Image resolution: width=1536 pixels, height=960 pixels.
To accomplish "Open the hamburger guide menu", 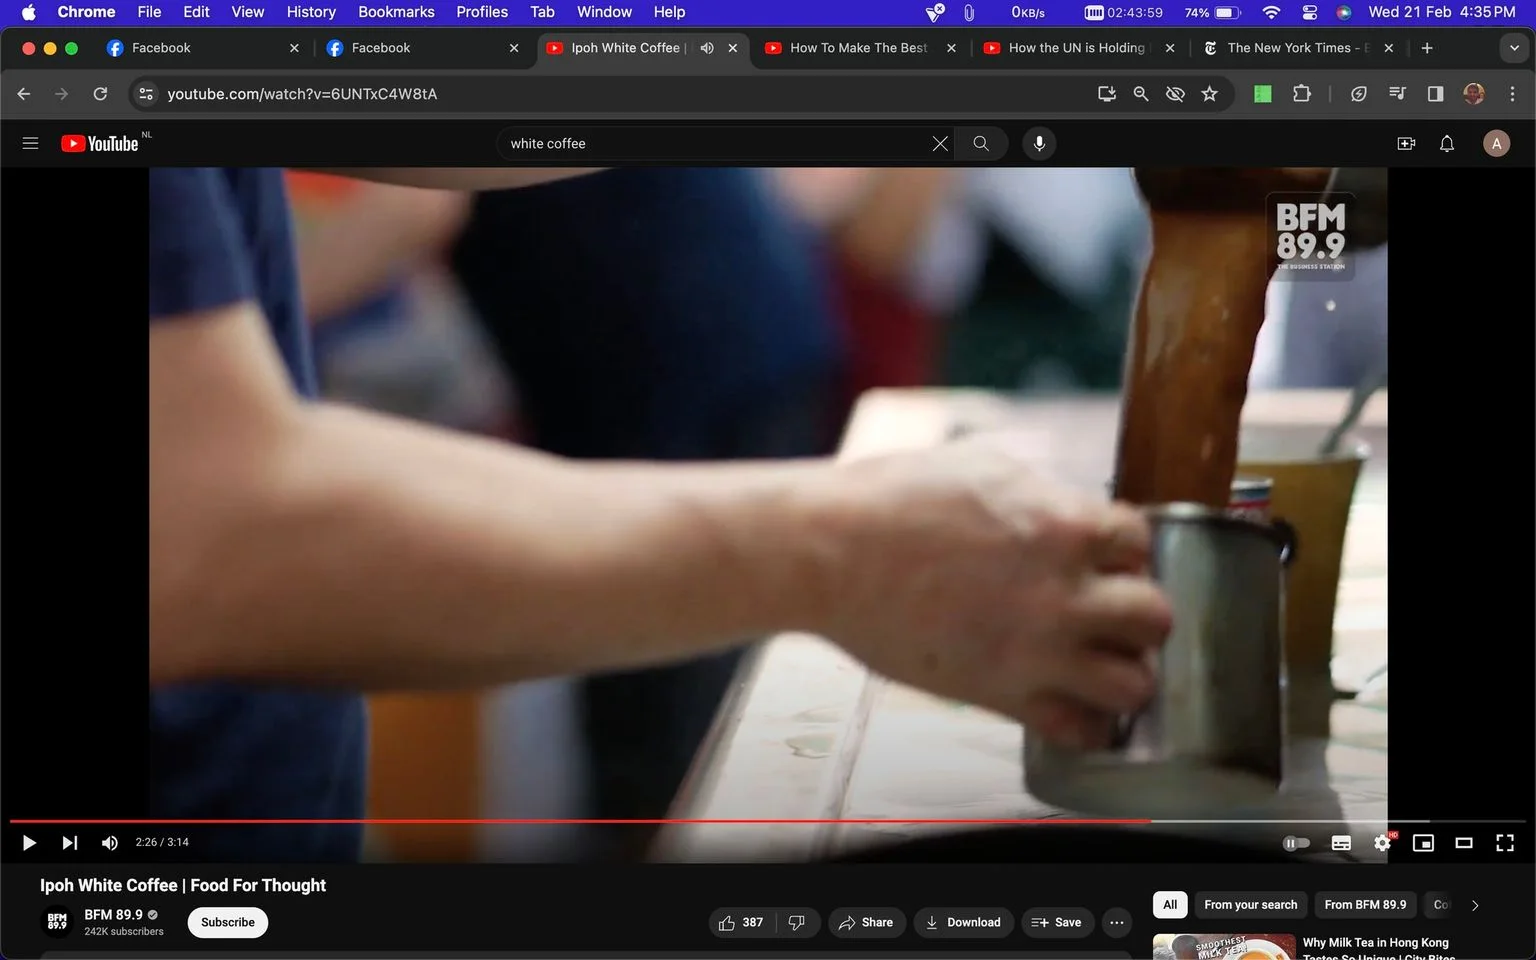I will (x=30, y=143).
